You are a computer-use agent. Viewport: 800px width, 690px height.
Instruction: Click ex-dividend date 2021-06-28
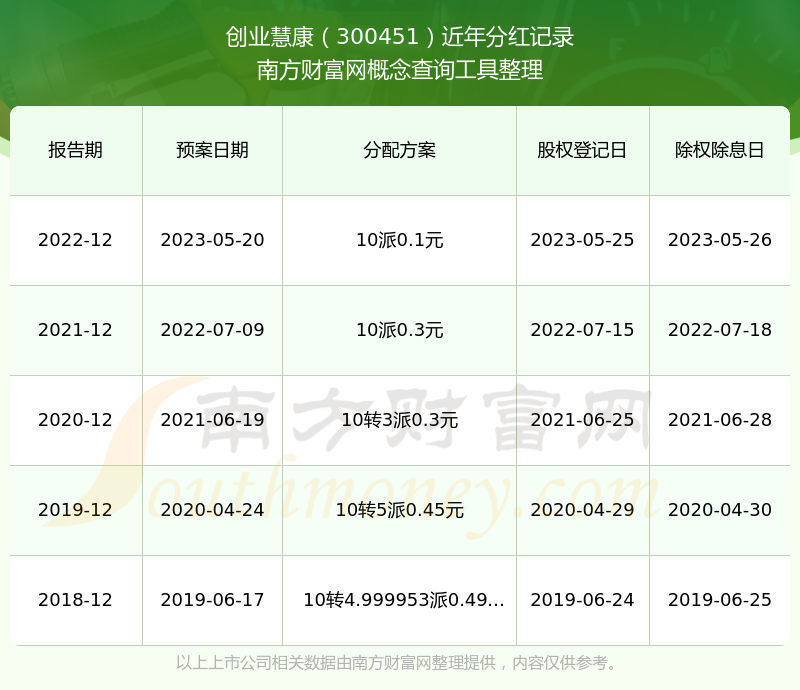pyautogui.click(x=719, y=420)
